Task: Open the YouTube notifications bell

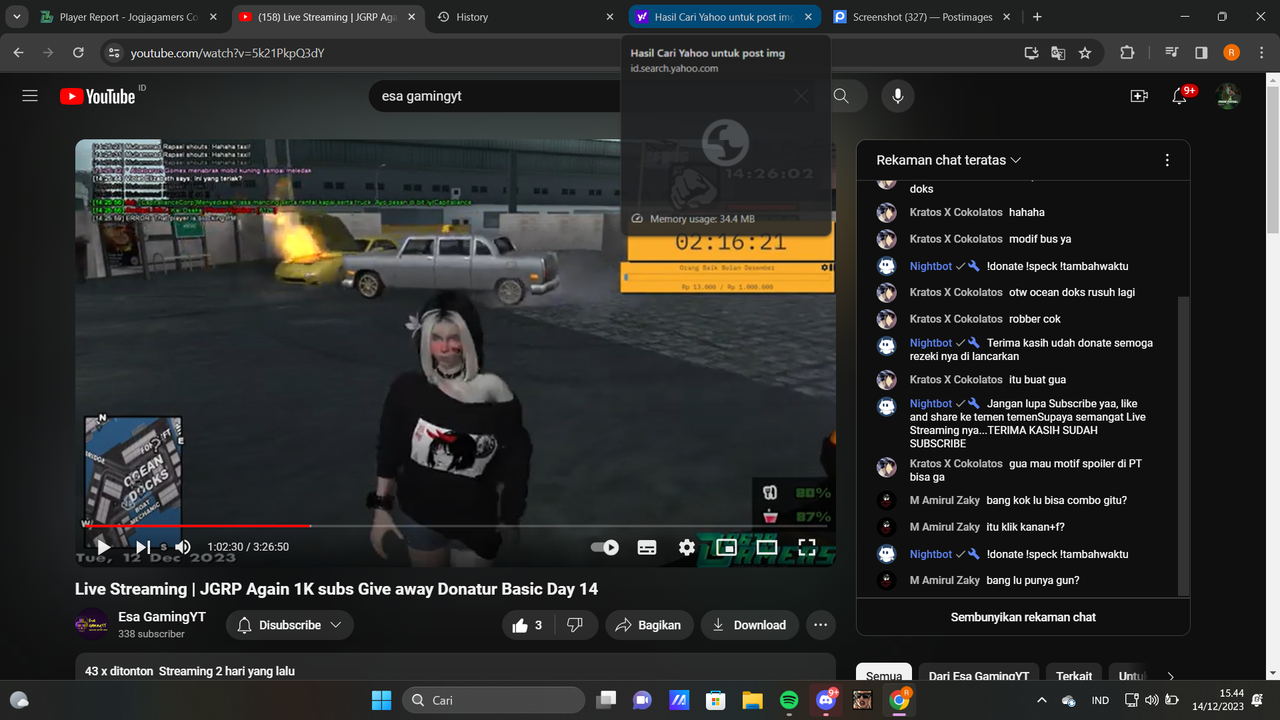Action: [x=1181, y=96]
